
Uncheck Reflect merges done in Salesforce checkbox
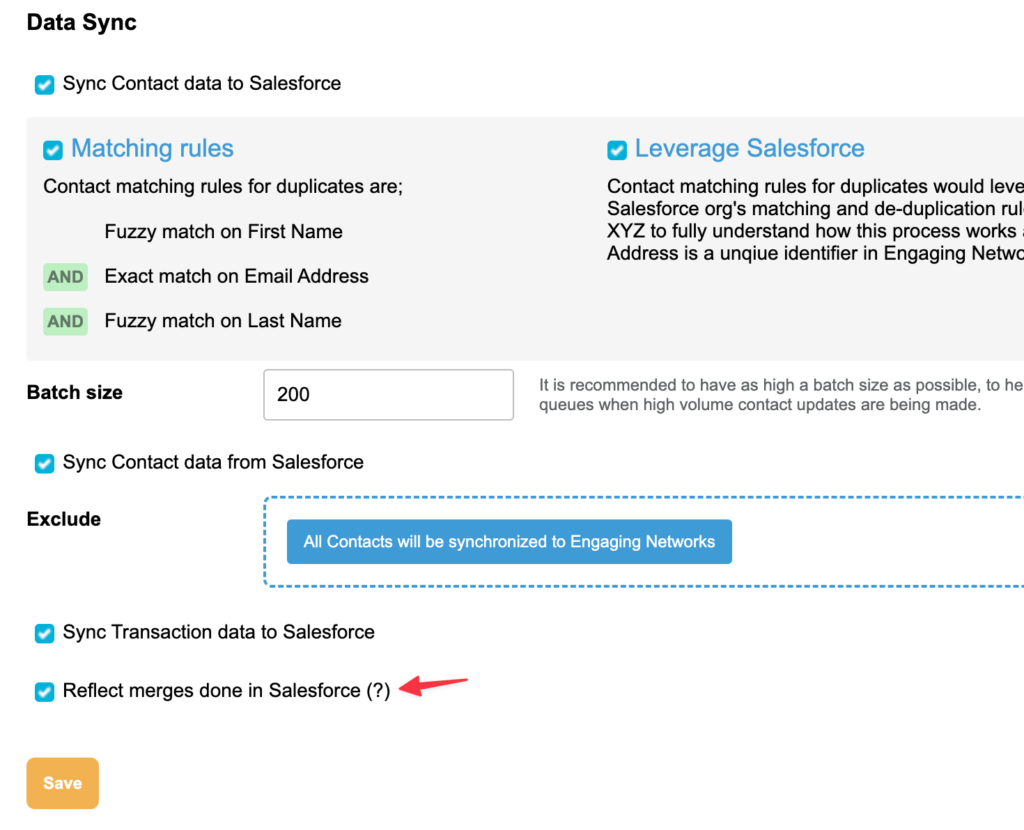[45, 692]
